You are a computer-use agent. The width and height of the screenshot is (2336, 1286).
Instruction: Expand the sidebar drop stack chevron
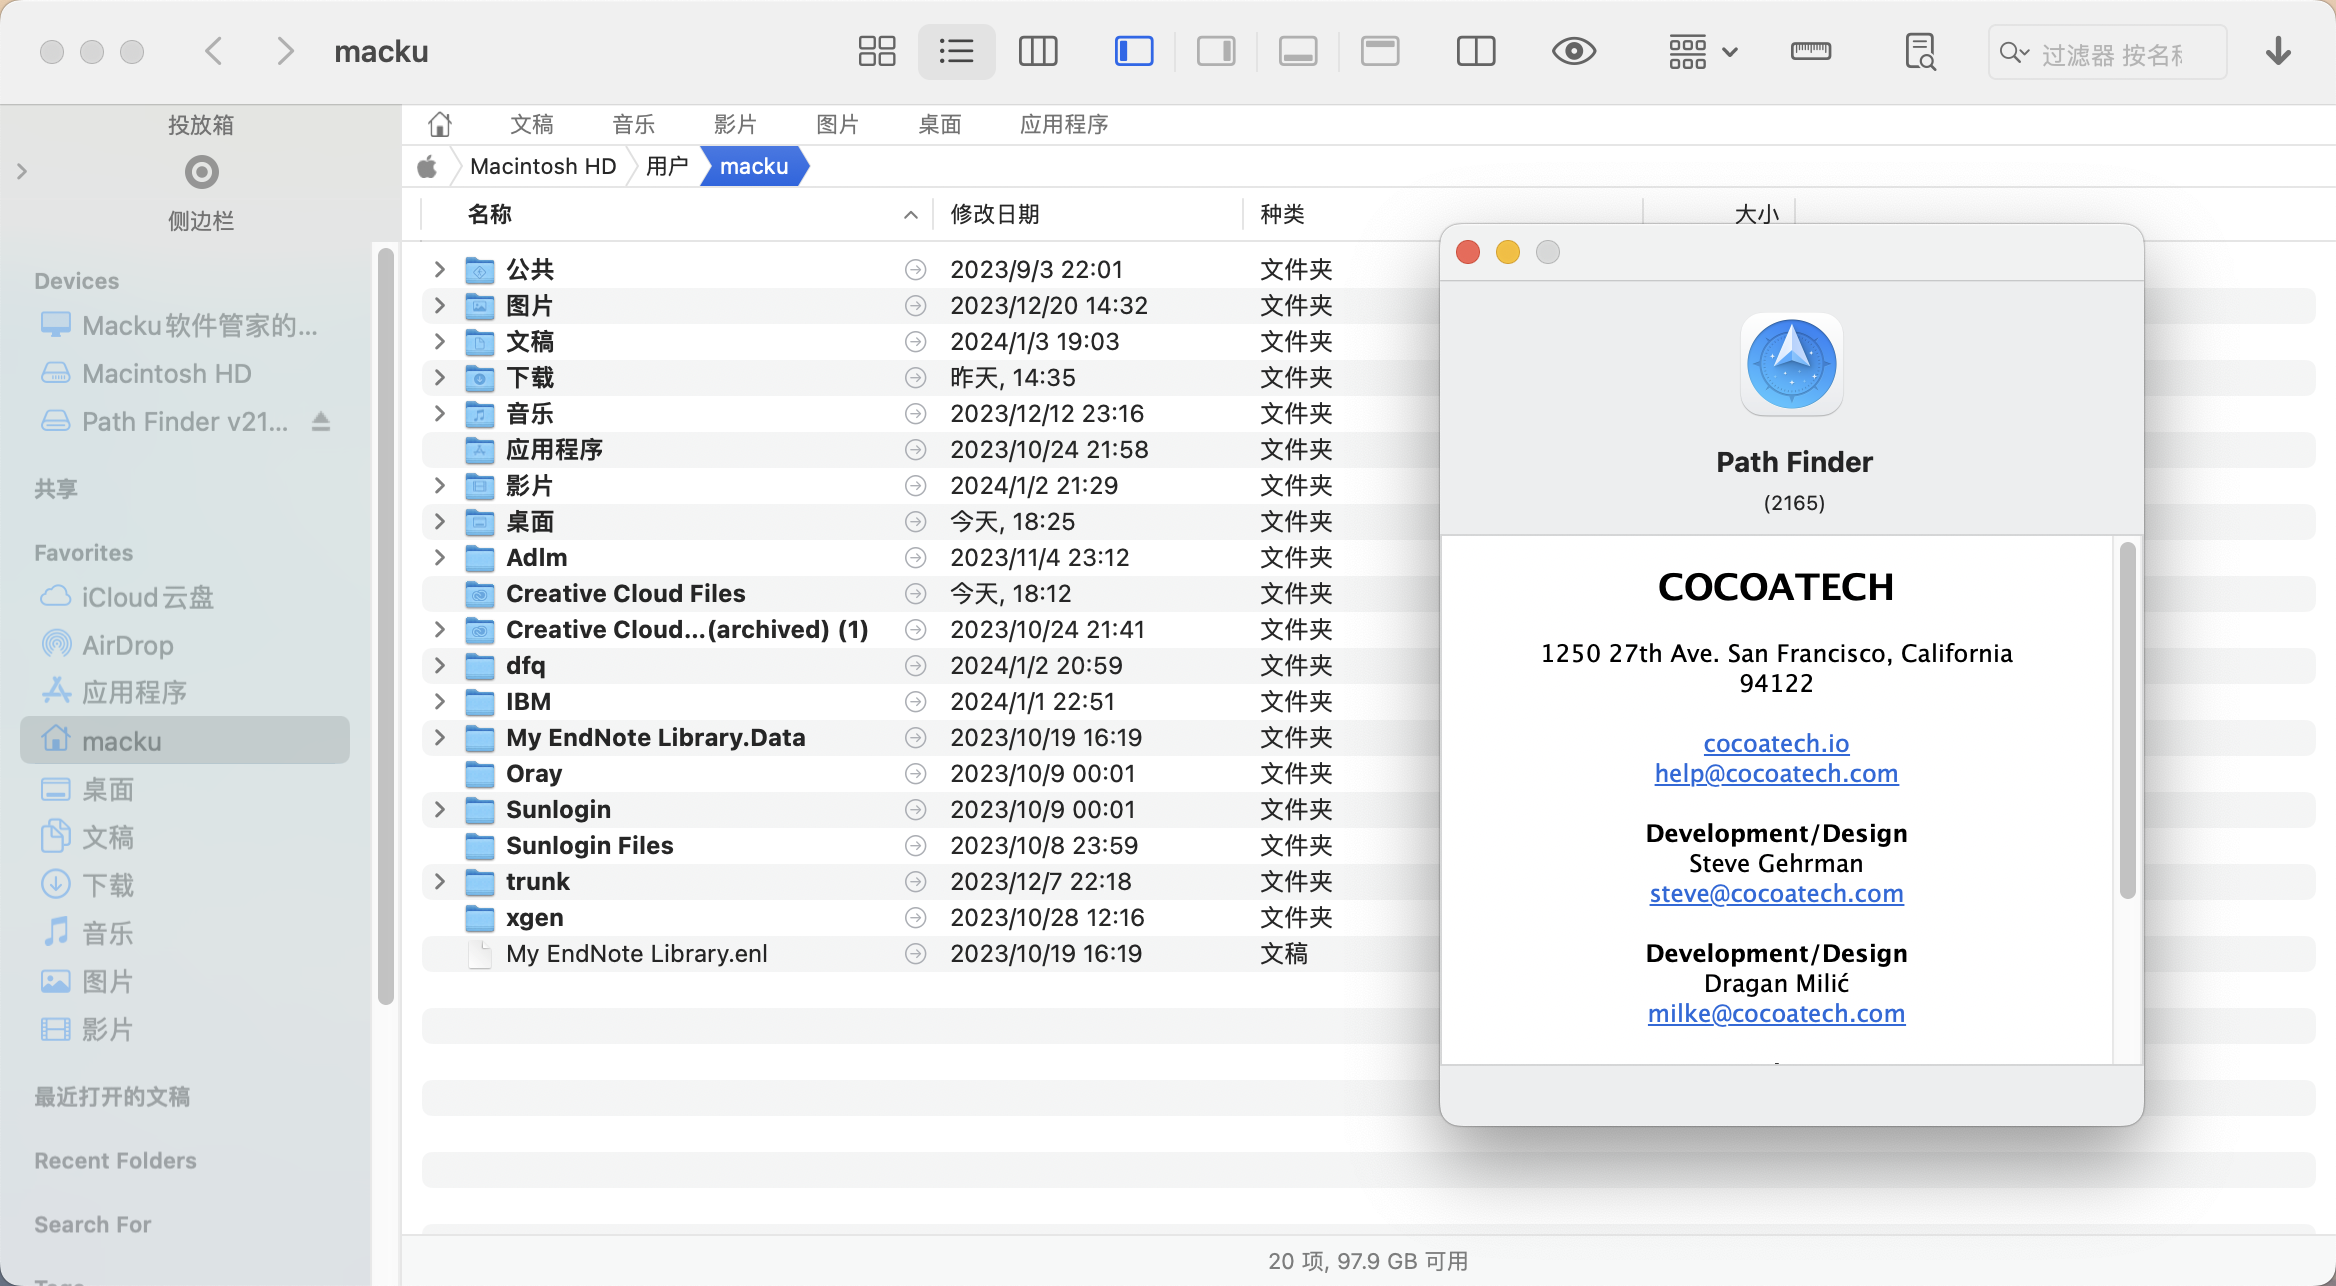(22, 172)
